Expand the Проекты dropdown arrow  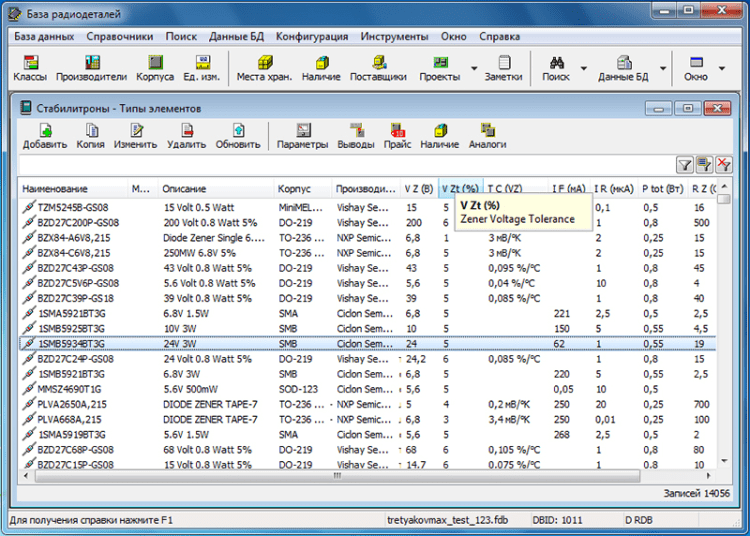tap(473, 69)
